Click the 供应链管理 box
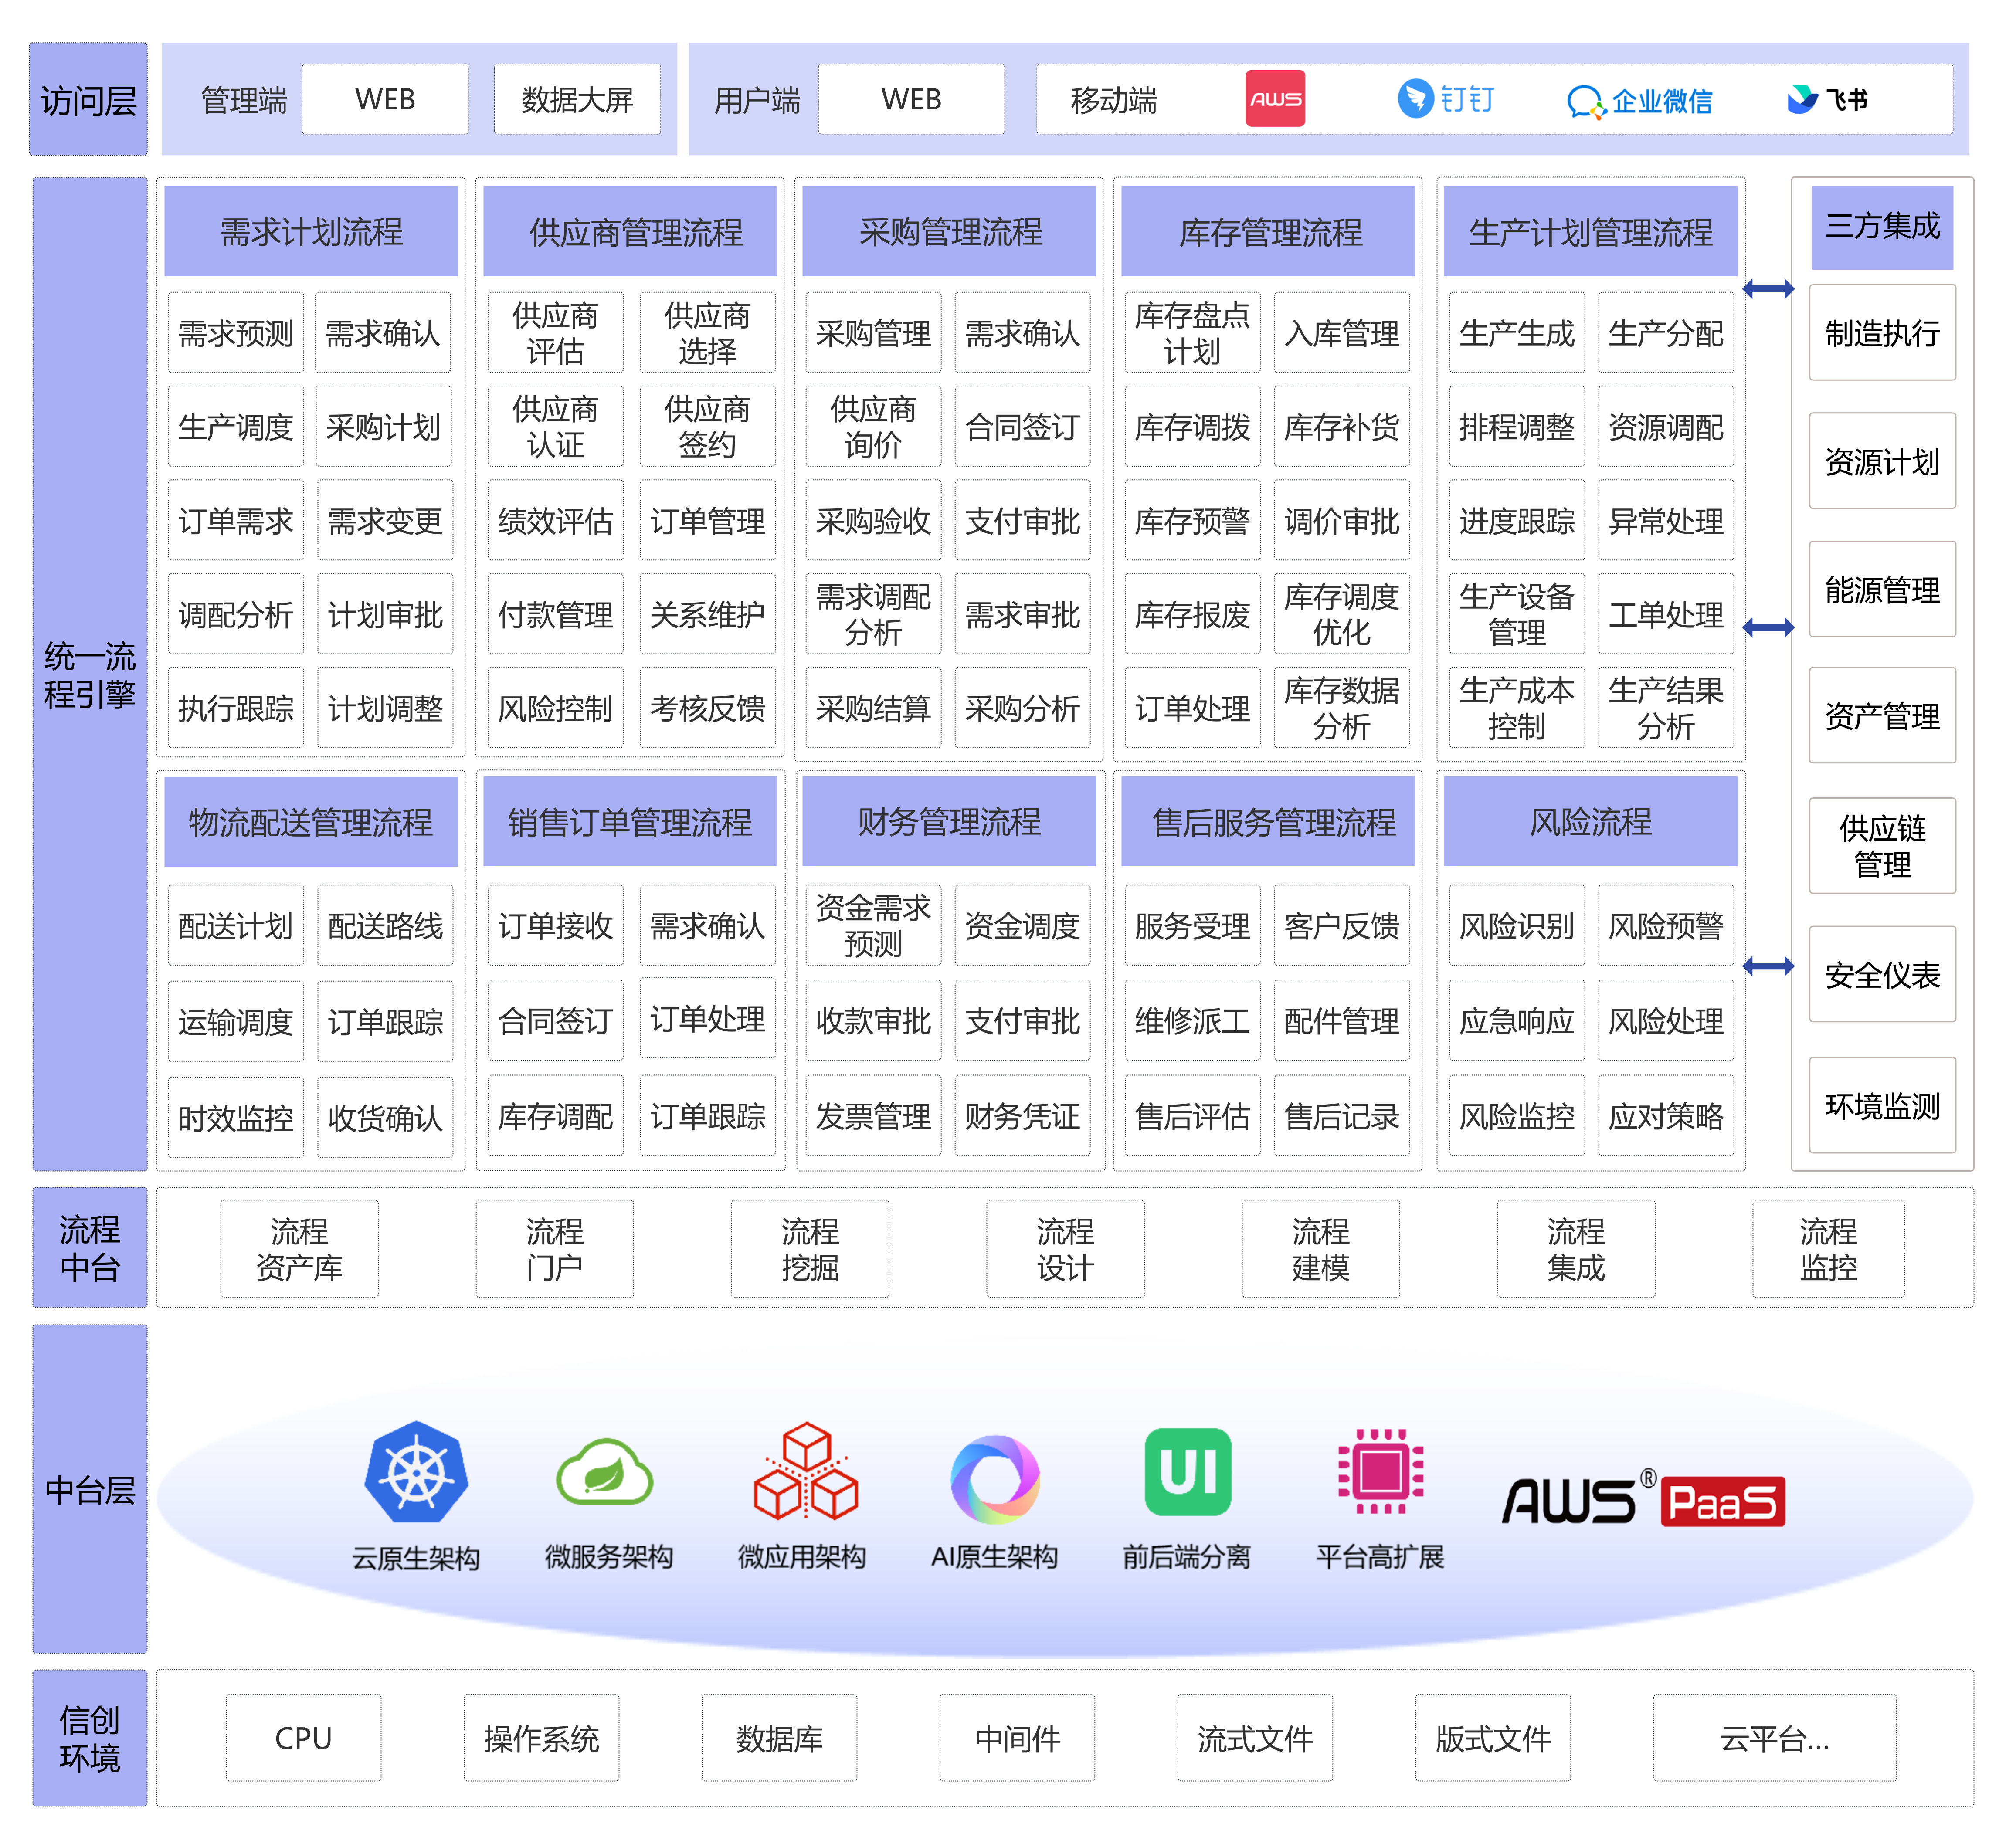Viewport: 2016px width, 1837px height. pyautogui.click(x=1882, y=846)
